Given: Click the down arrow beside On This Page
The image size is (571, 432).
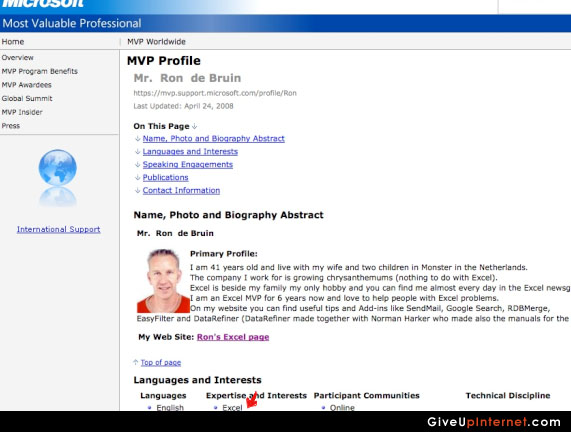Looking at the screenshot, I should coord(194,126).
